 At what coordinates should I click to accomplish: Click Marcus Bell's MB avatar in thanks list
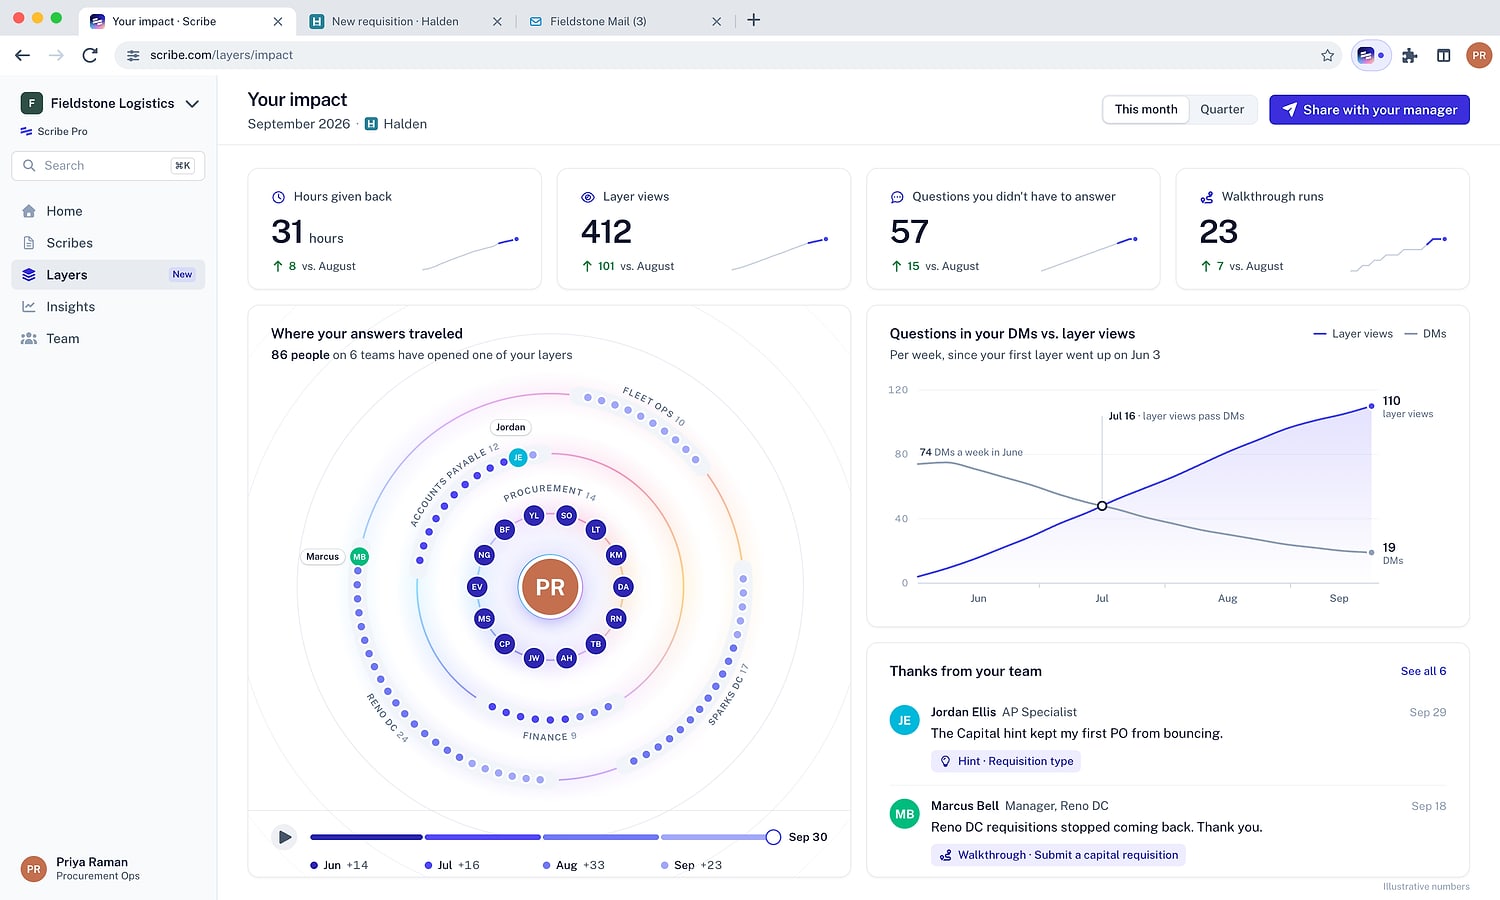905,814
